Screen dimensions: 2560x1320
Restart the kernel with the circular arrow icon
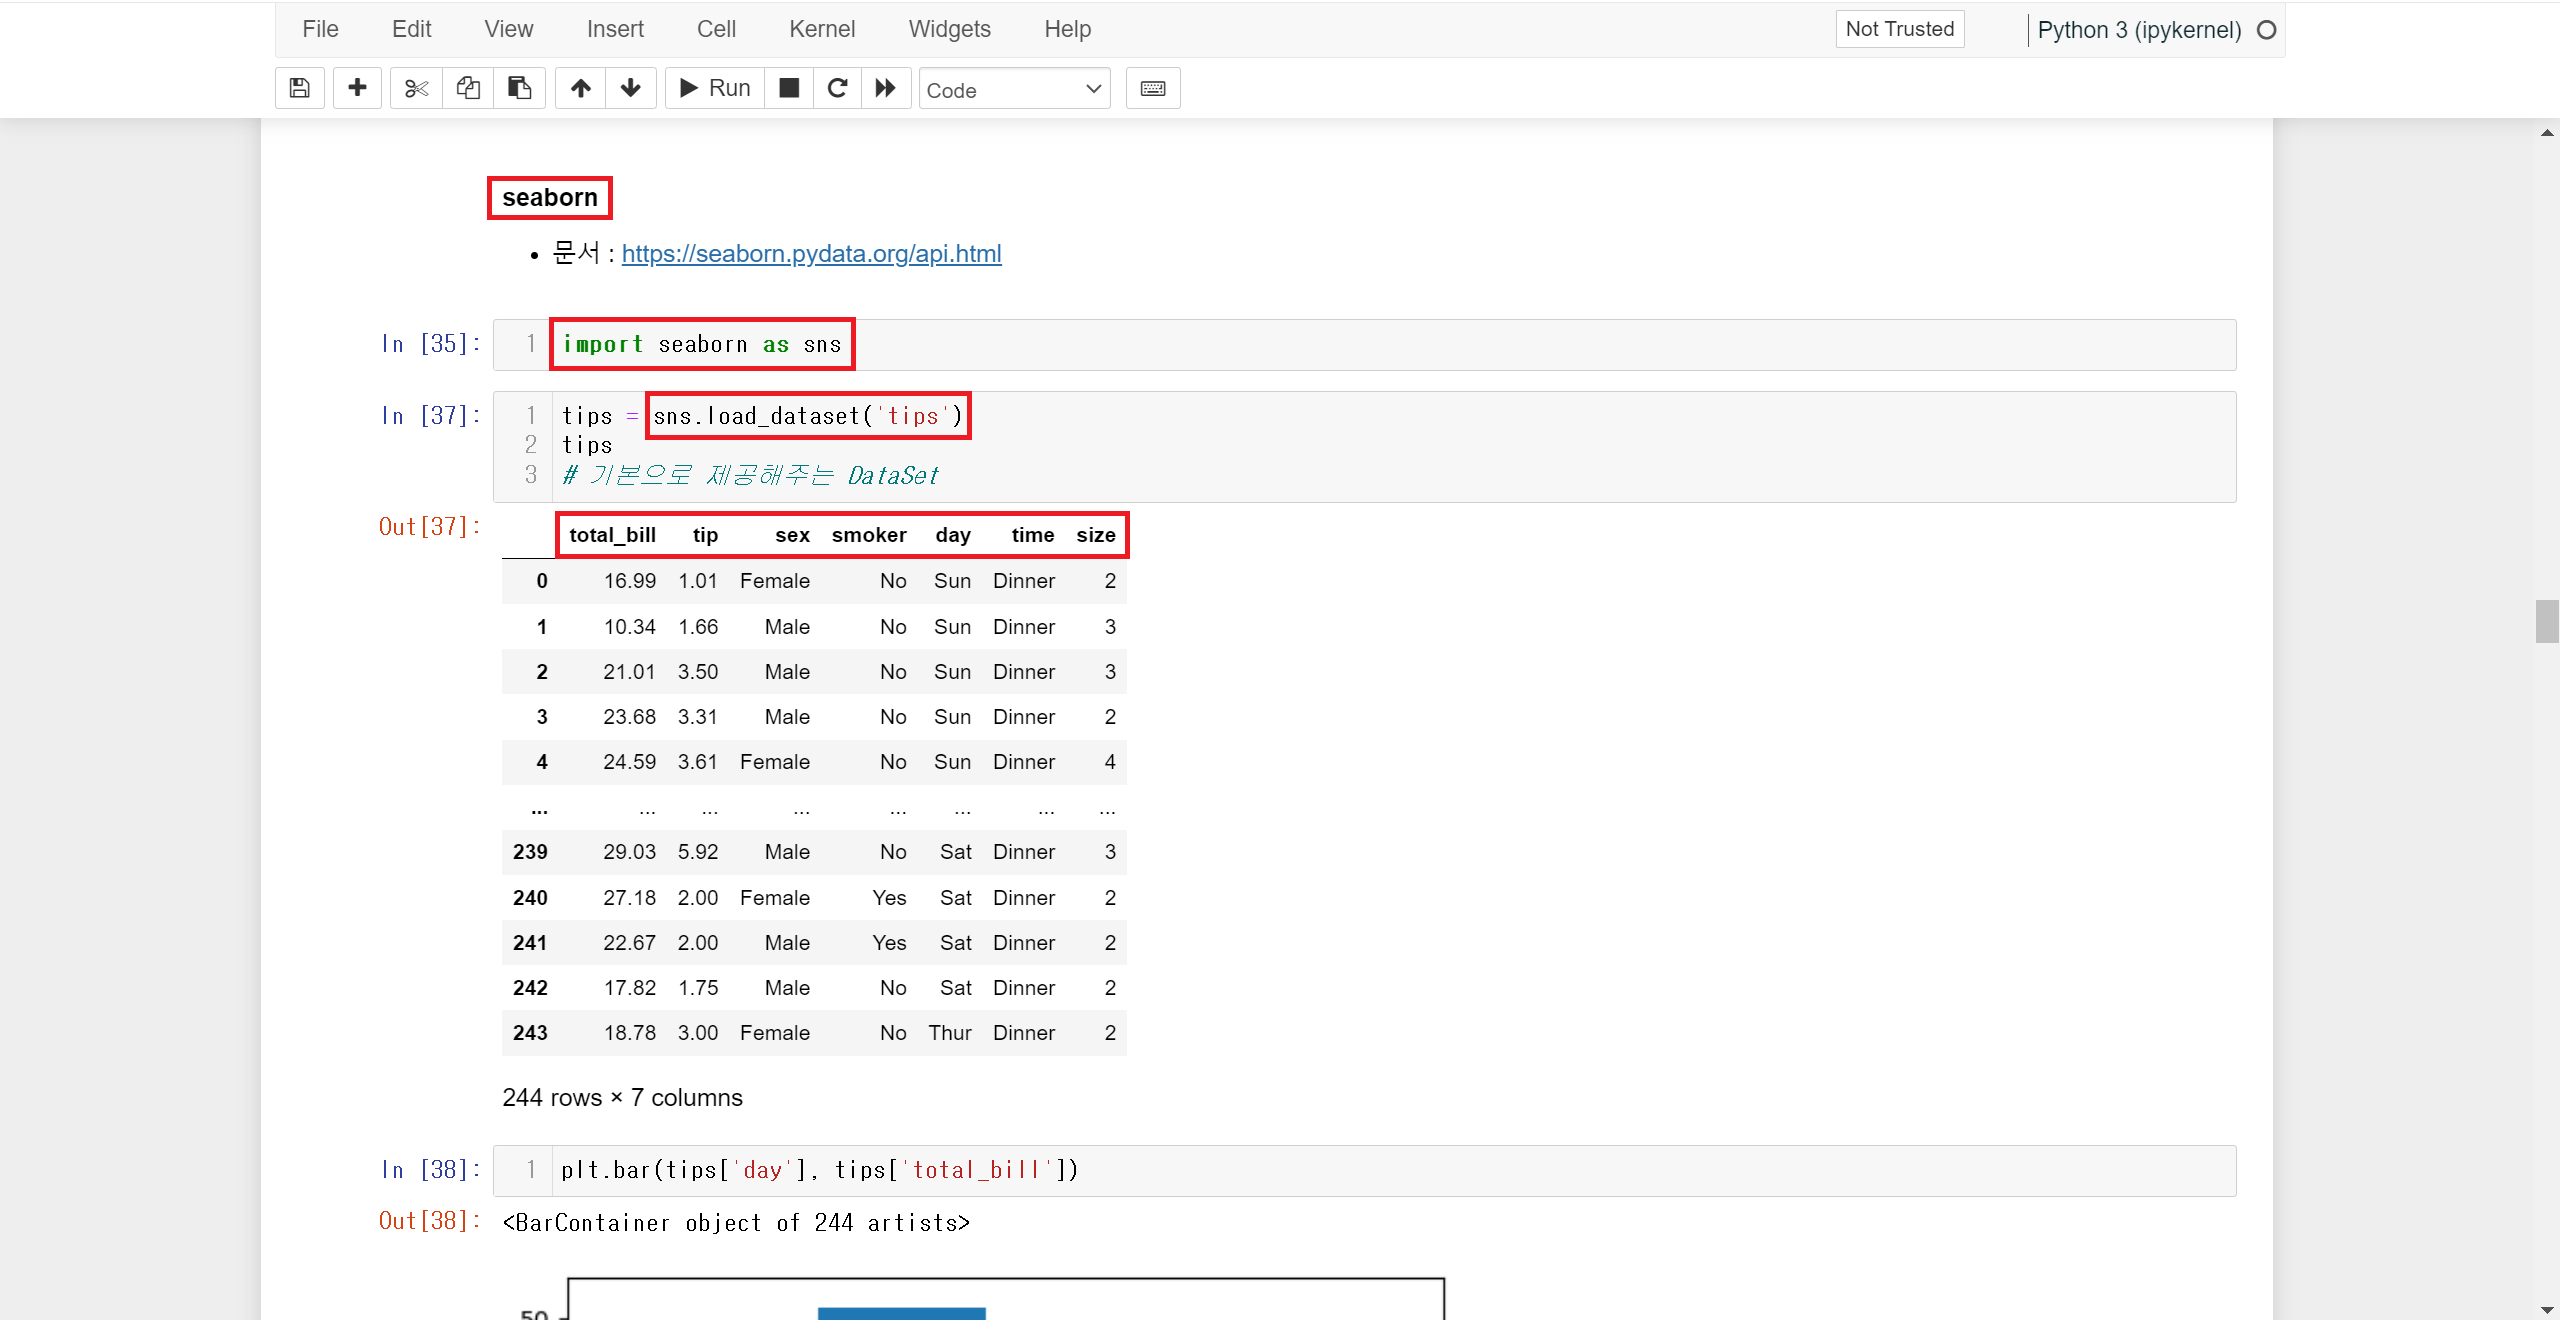(838, 88)
